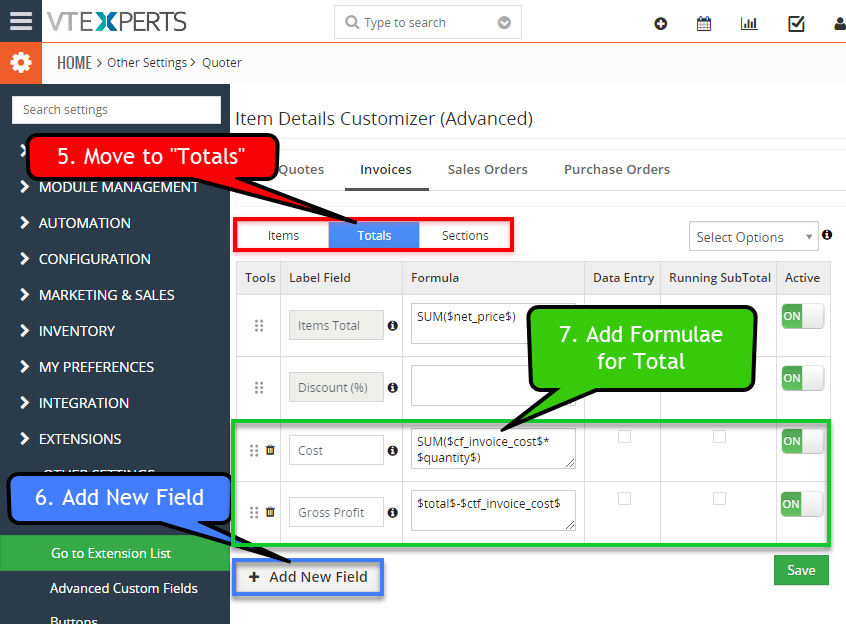Image resolution: width=846 pixels, height=624 pixels.
Task: Switch to the Sales Orders tab
Action: tap(488, 169)
